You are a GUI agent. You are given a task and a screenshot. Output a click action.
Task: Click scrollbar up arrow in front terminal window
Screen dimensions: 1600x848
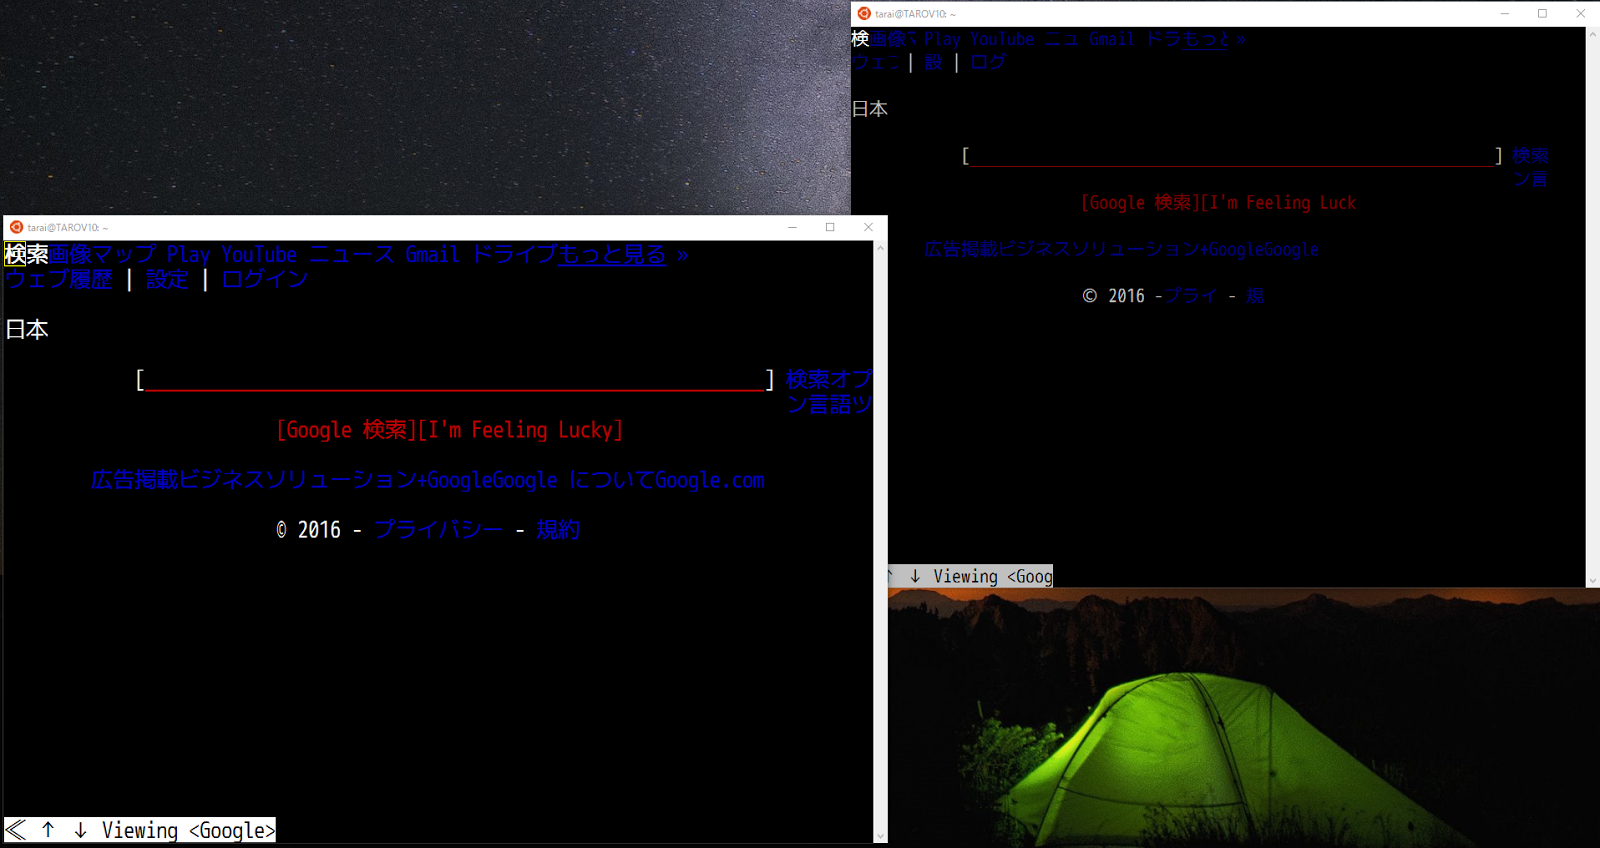point(880,247)
